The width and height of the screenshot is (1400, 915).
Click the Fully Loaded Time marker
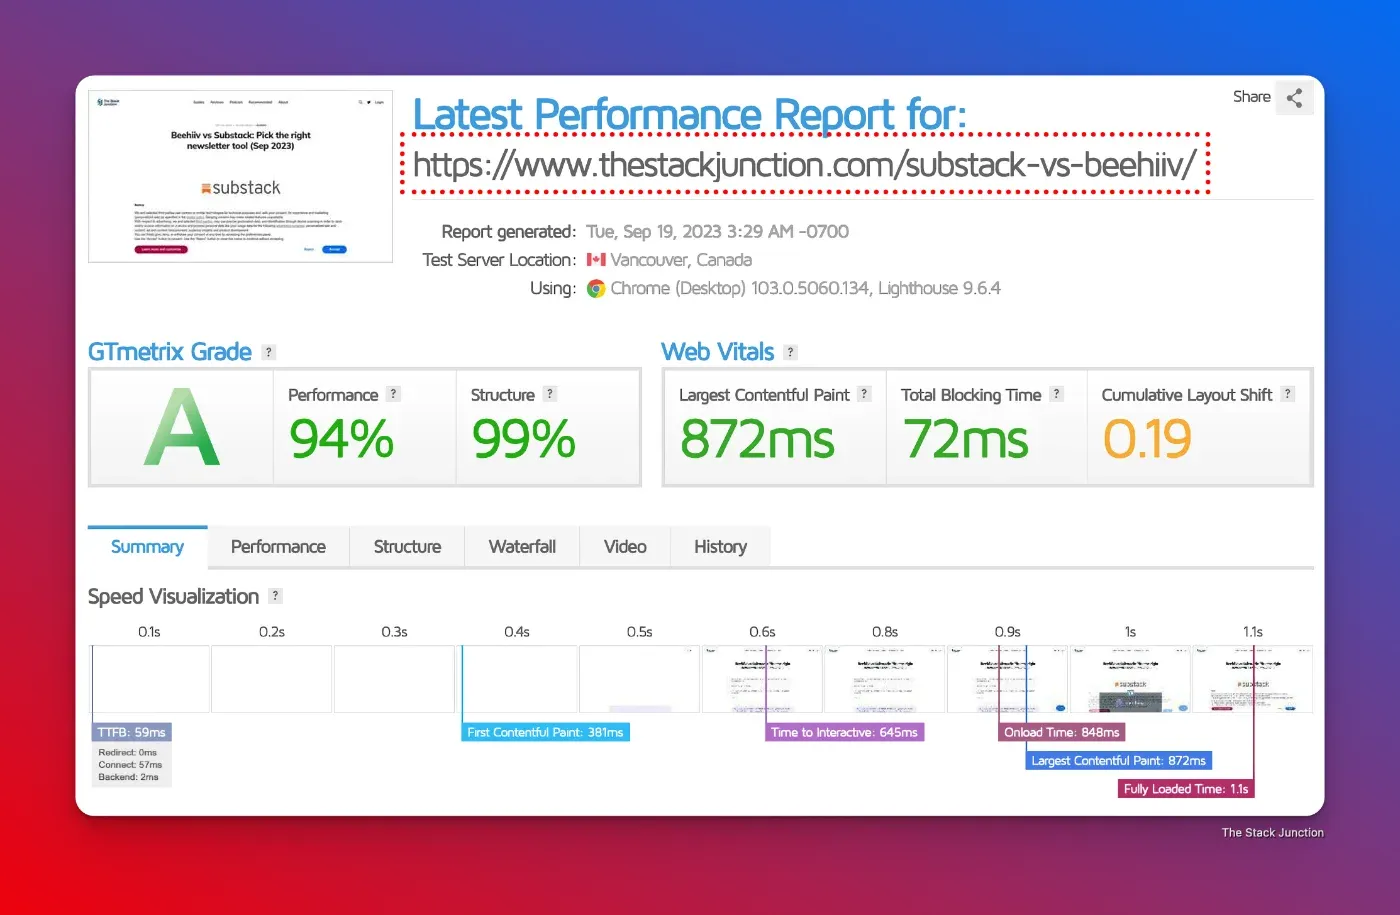[x=1185, y=788]
